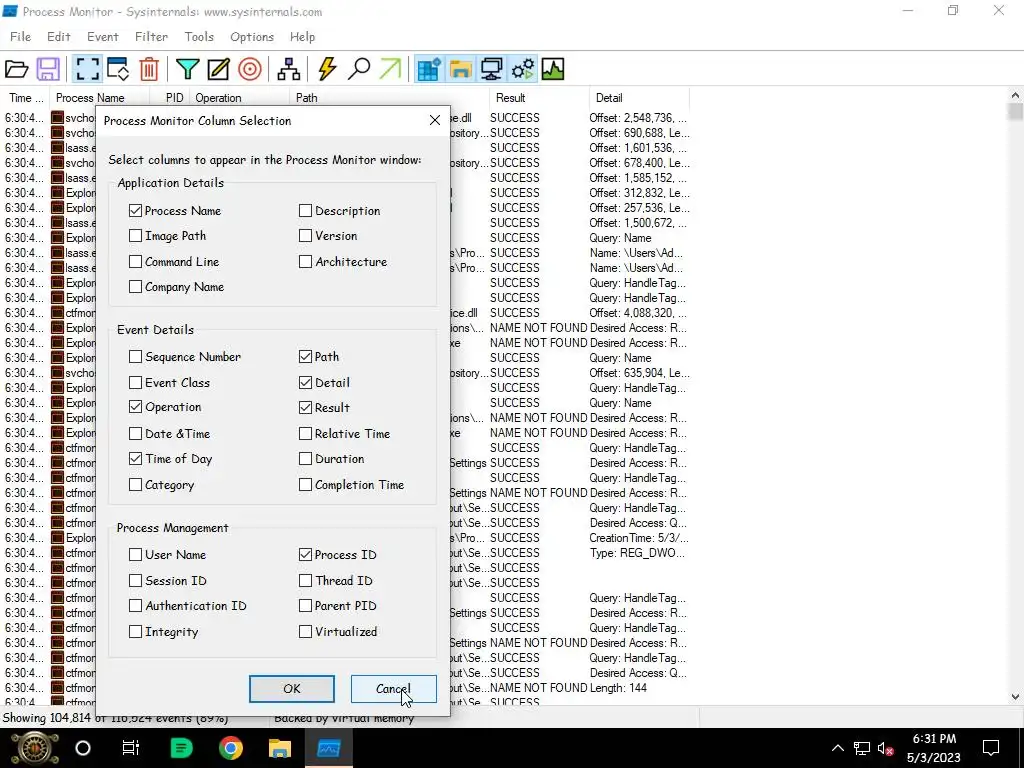The image size is (1024, 768).
Task: Toggle Show File System Activity icon
Action: click(460, 69)
